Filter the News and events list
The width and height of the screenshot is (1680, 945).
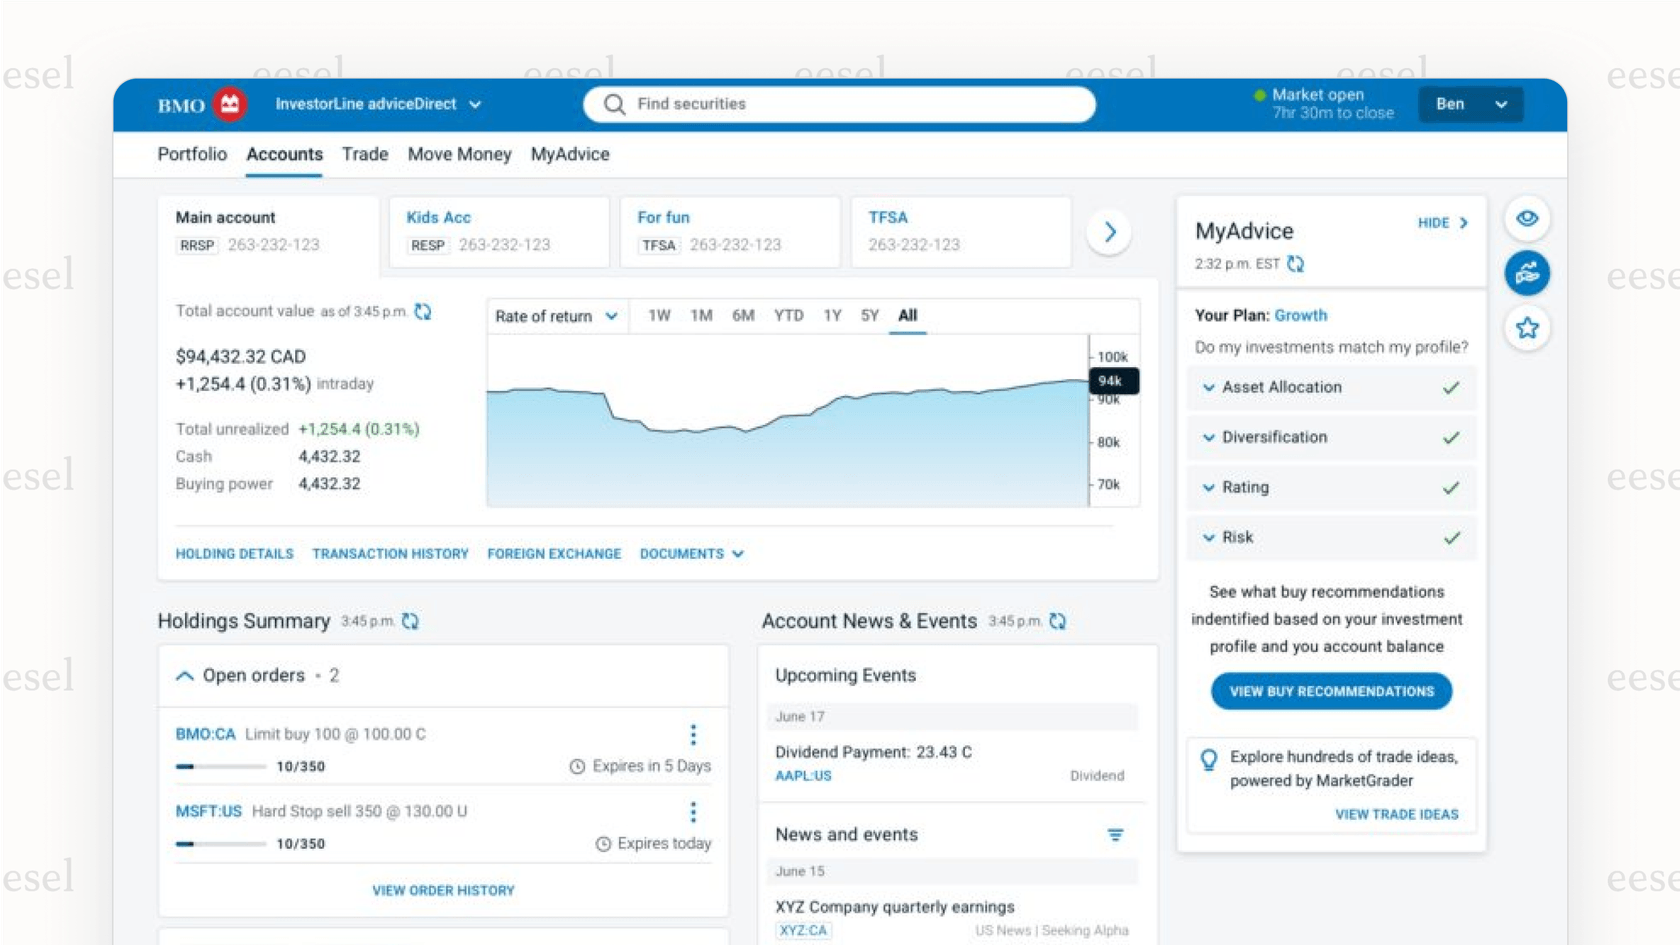pos(1115,835)
